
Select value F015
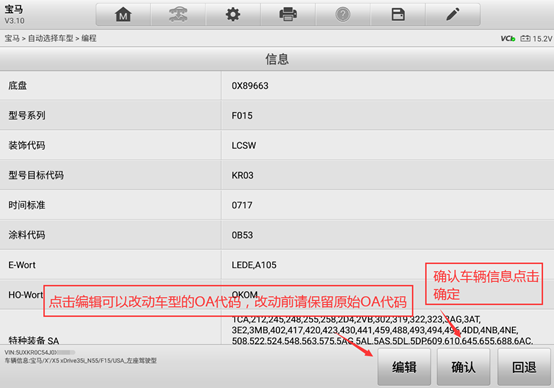(242, 116)
